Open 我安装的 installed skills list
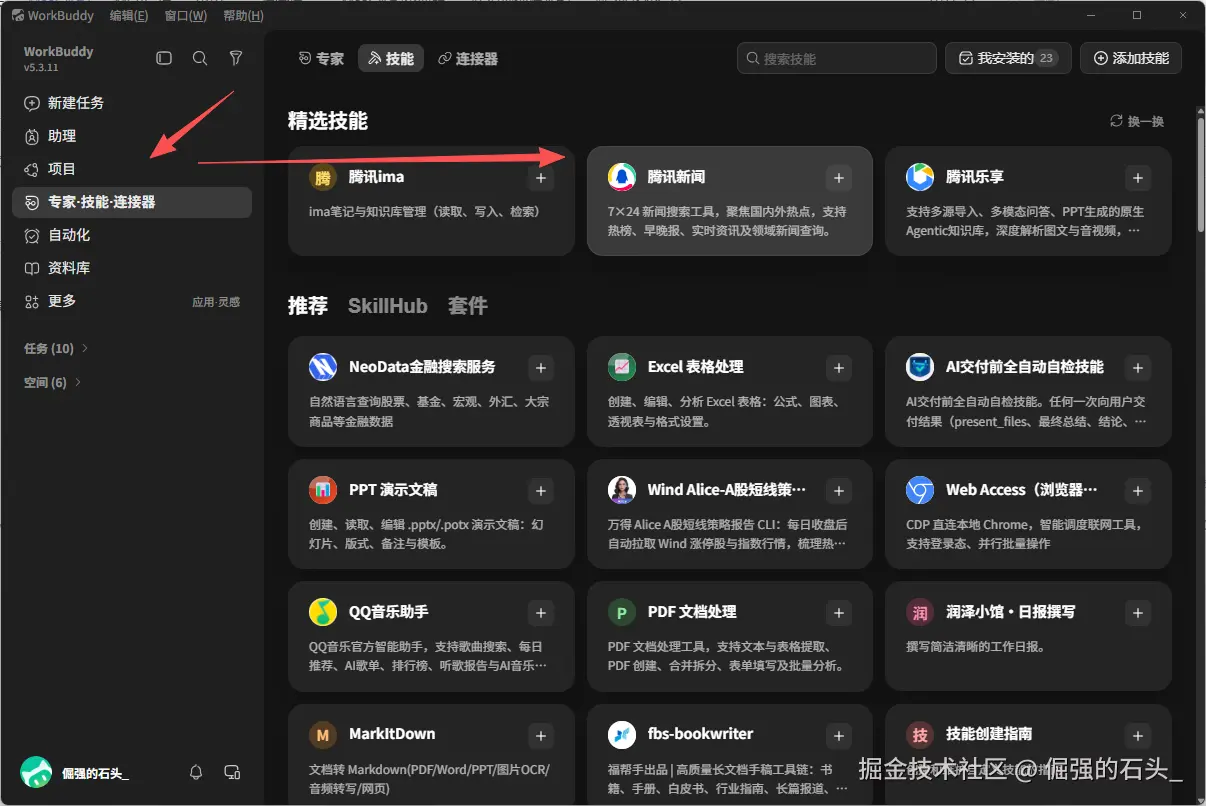This screenshot has height=806, width=1206. click(x=1008, y=58)
